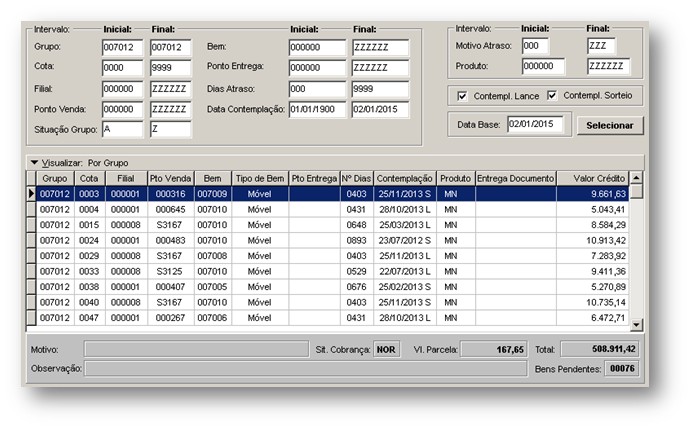Click Cota cell 0024
The height and width of the screenshot is (429, 691).
(x=89, y=240)
